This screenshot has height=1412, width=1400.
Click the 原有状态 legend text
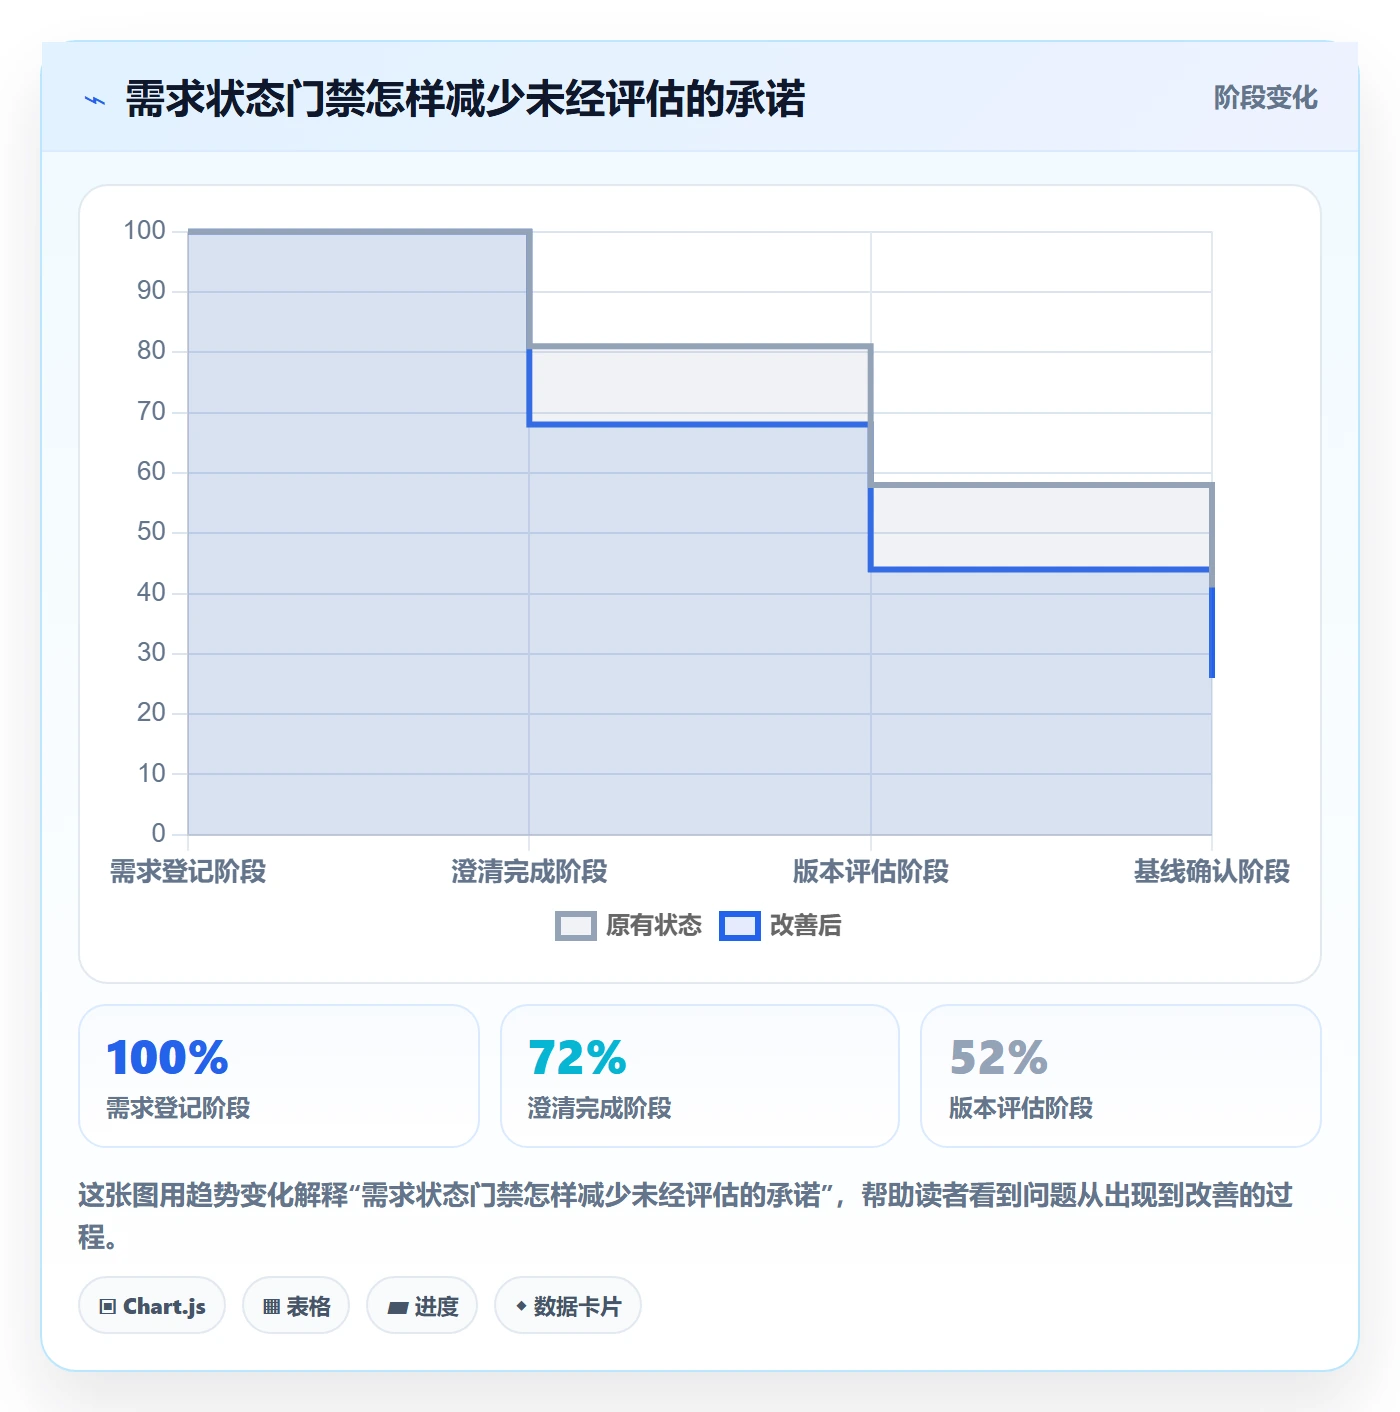(654, 926)
